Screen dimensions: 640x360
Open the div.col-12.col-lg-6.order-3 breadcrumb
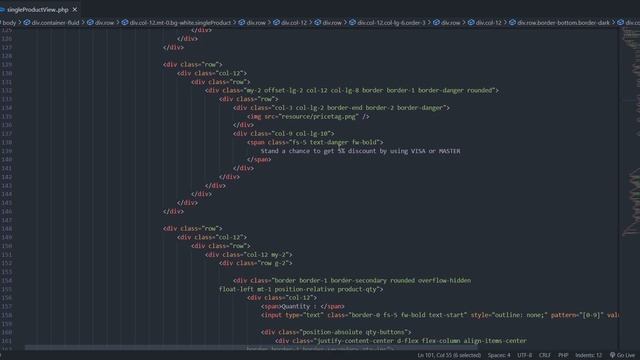[391, 23]
